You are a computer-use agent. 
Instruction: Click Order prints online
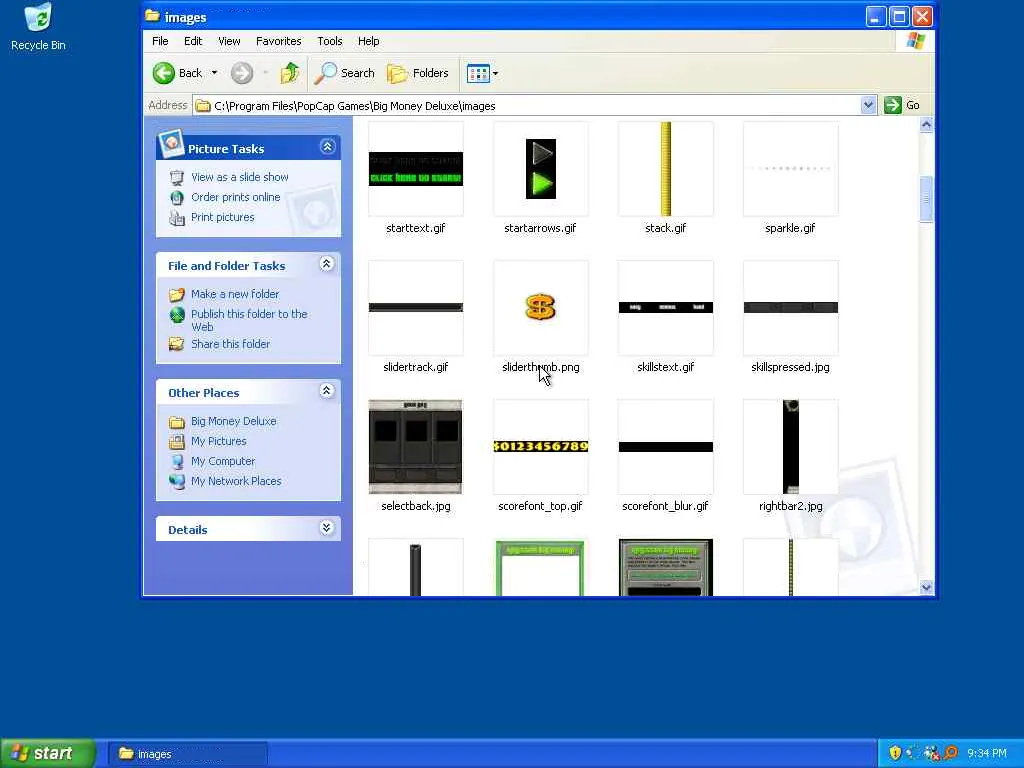236,197
